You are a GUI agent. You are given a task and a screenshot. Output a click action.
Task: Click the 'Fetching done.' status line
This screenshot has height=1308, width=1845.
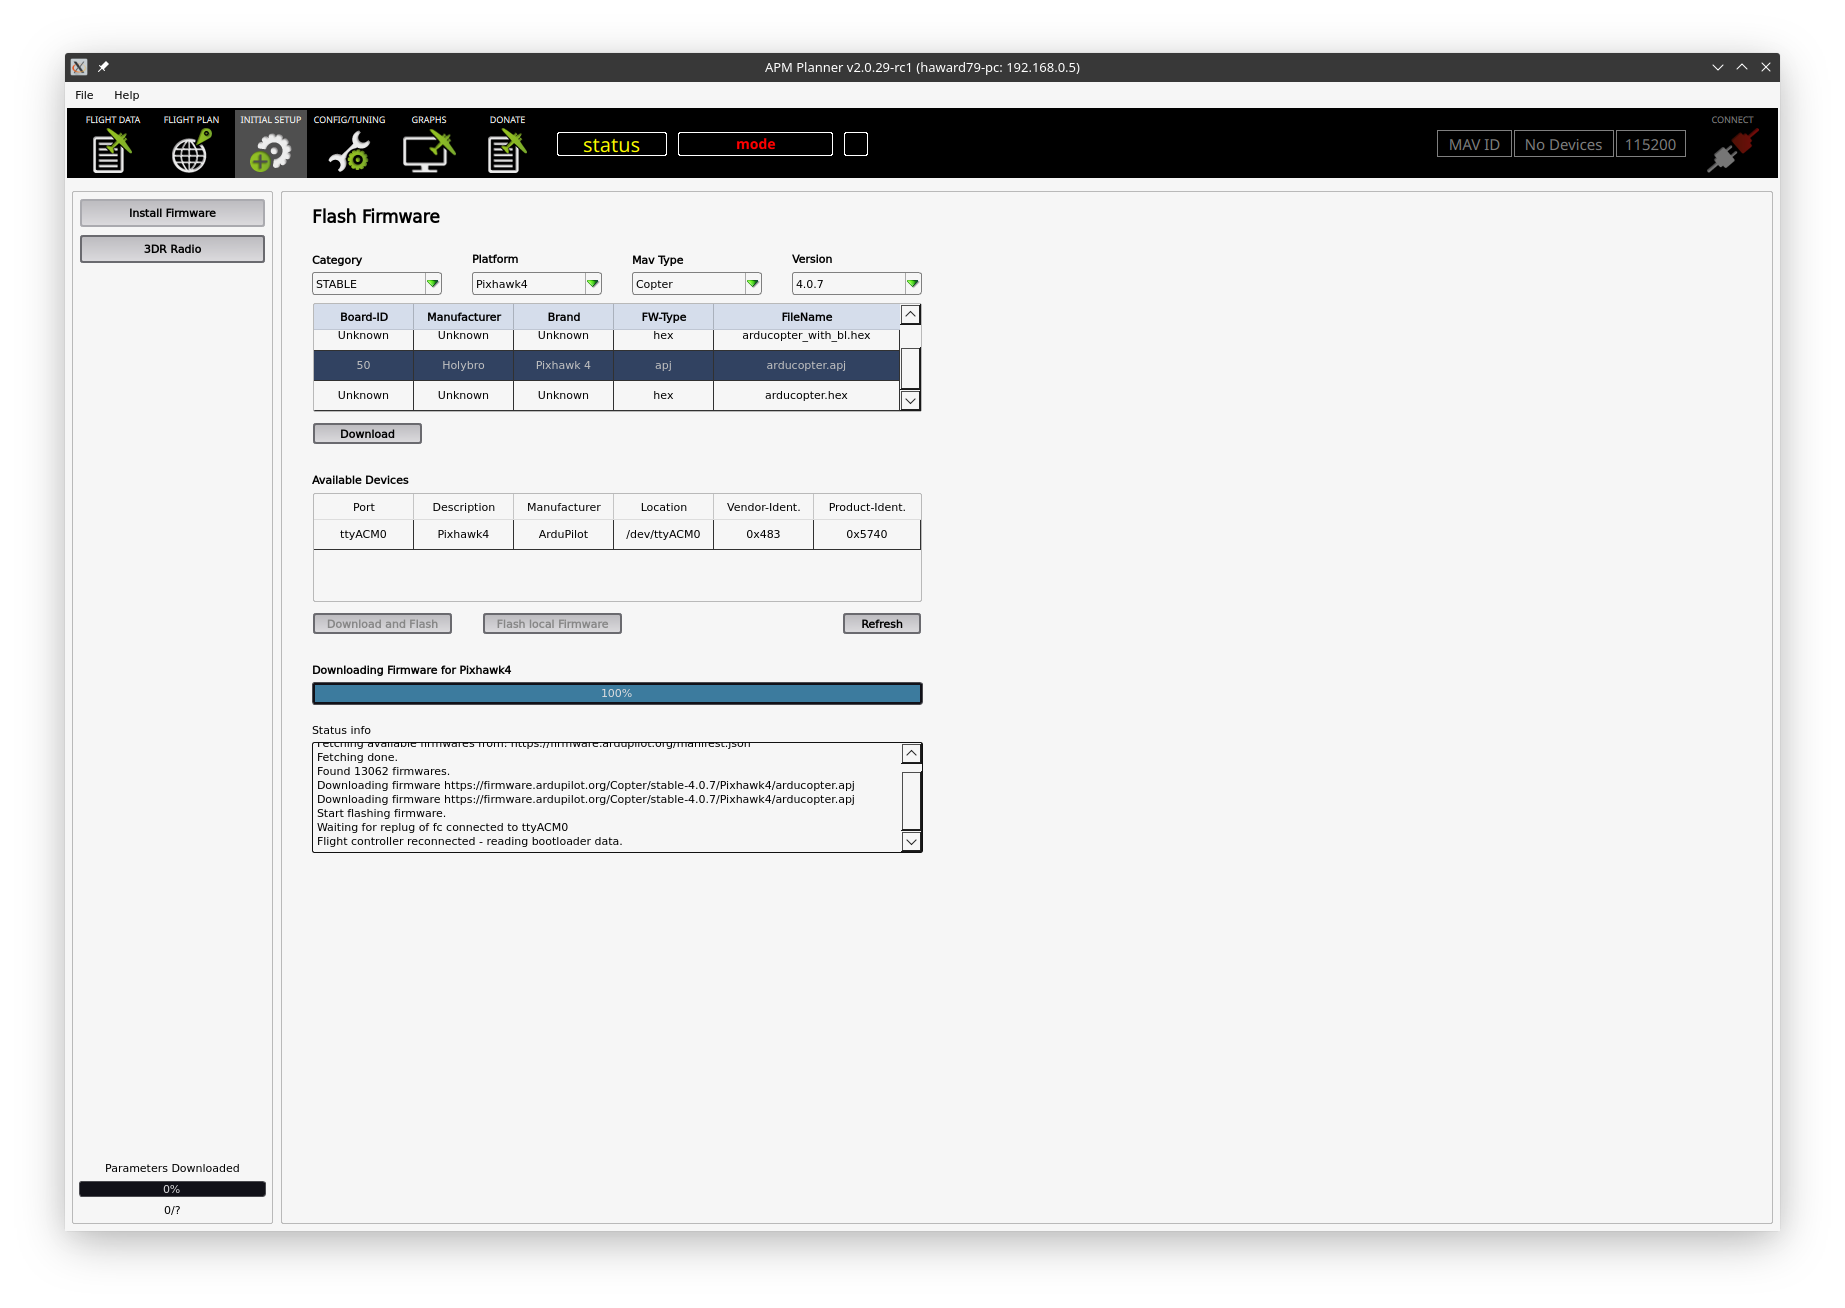tap(357, 758)
